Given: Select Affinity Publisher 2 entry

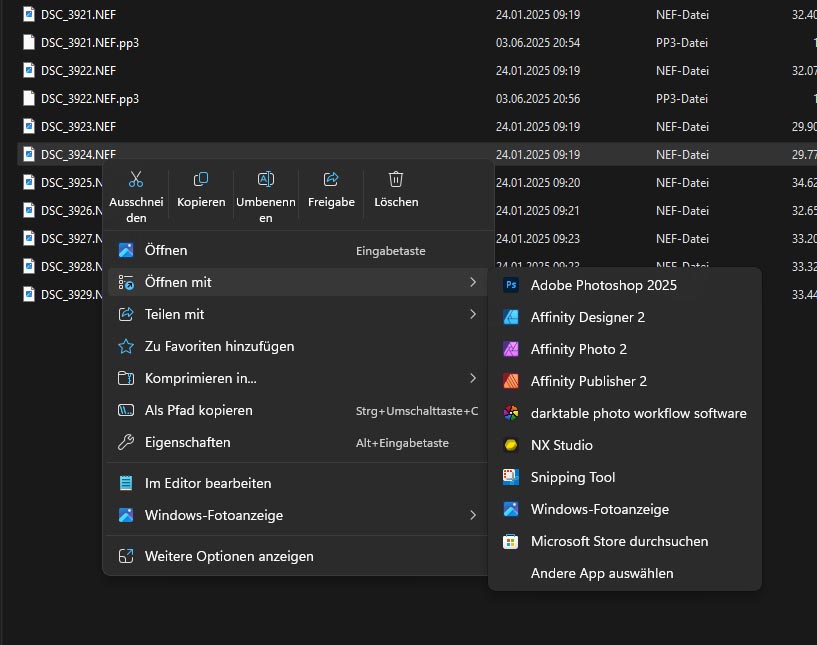Looking at the screenshot, I should pos(588,381).
